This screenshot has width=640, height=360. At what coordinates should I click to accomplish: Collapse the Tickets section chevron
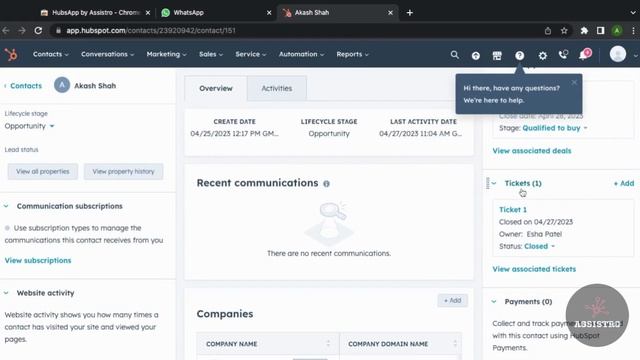click(494, 183)
